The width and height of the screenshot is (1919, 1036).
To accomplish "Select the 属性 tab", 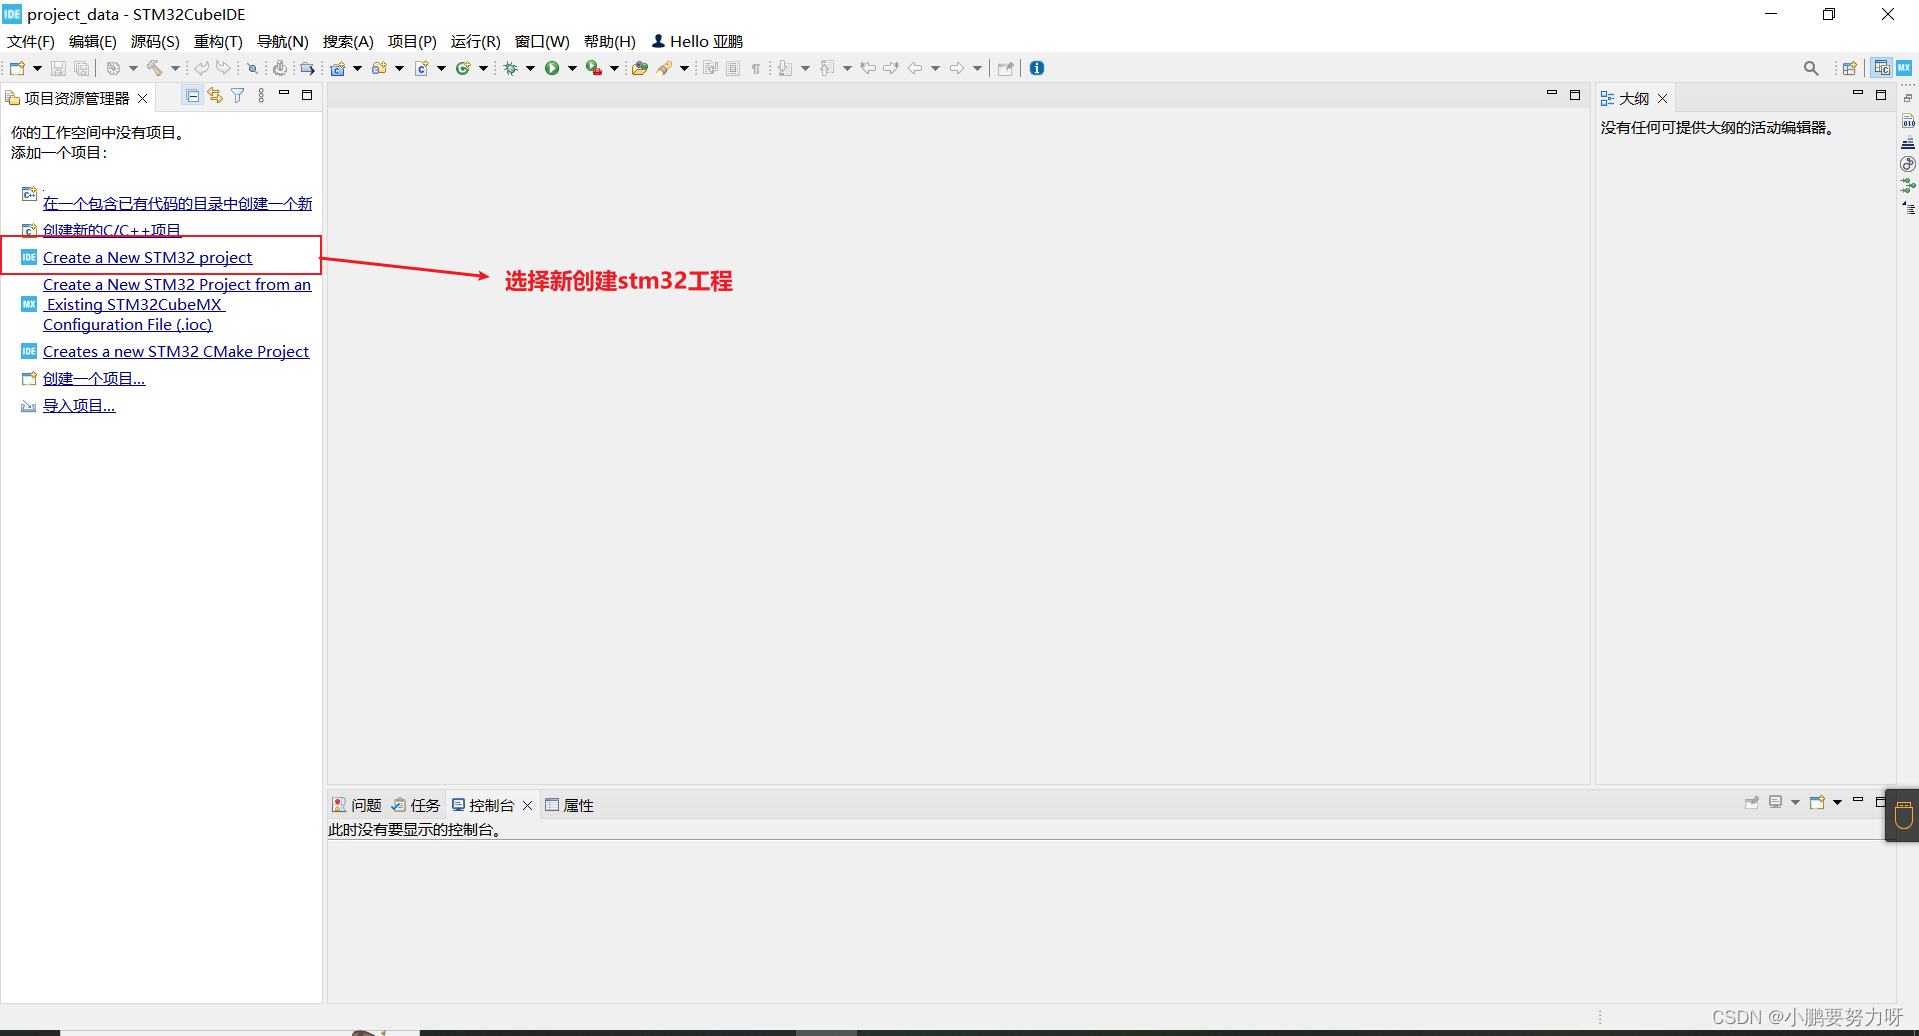I will 569,805.
